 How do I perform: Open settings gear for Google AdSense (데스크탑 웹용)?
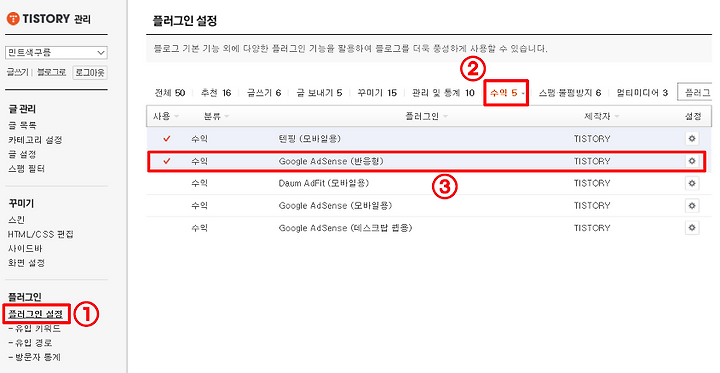pyautogui.click(x=692, y=228)
